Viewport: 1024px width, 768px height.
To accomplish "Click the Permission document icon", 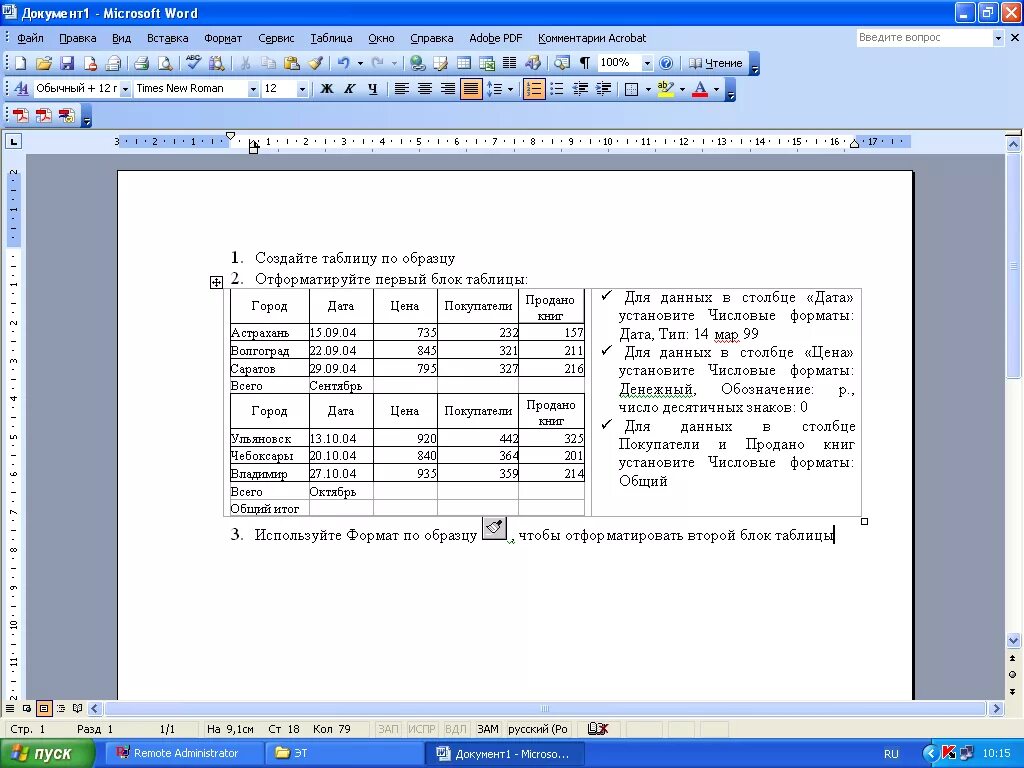I will (x=90, y=63).
